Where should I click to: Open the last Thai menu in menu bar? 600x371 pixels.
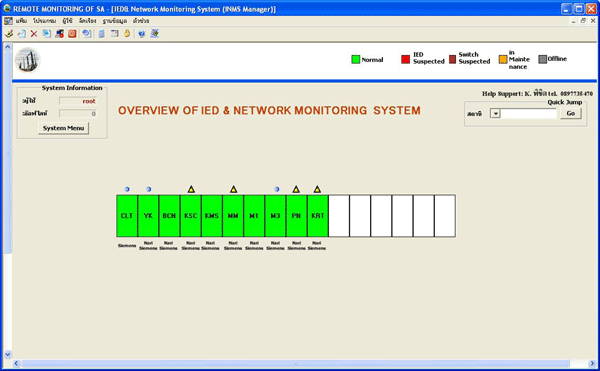(x=141, y=21)
